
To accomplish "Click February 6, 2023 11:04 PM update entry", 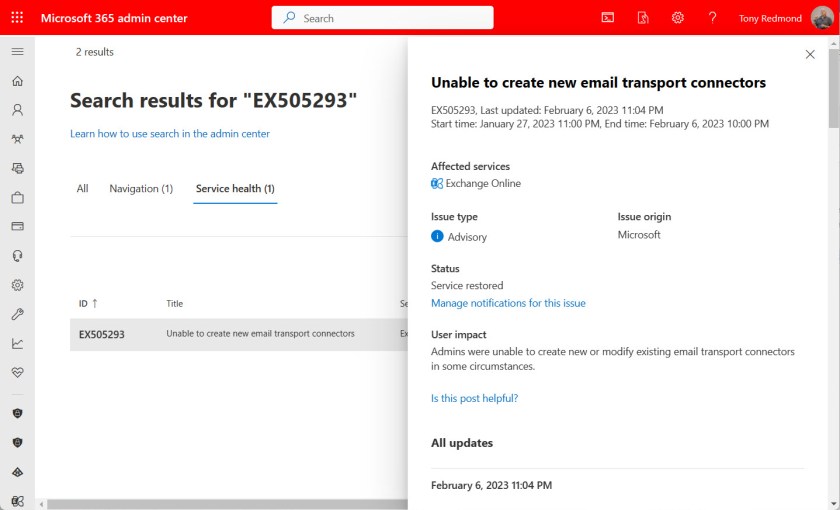I will coord(491,485).
